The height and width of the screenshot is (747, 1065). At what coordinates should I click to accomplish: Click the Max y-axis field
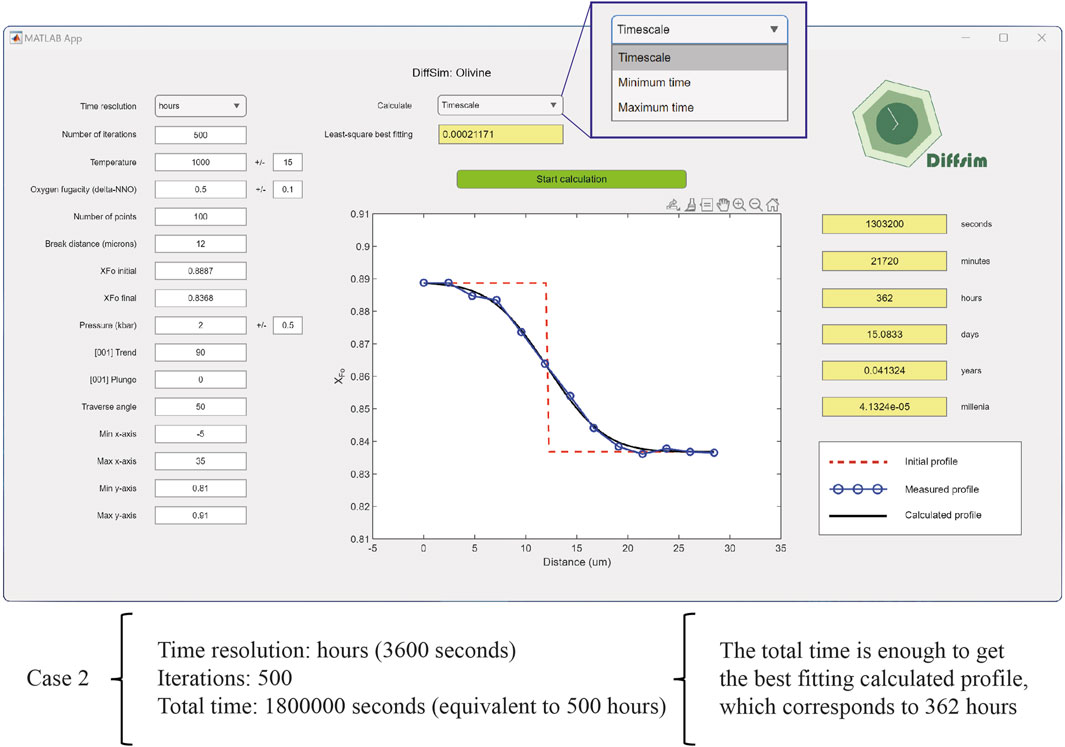pos(200,515)
